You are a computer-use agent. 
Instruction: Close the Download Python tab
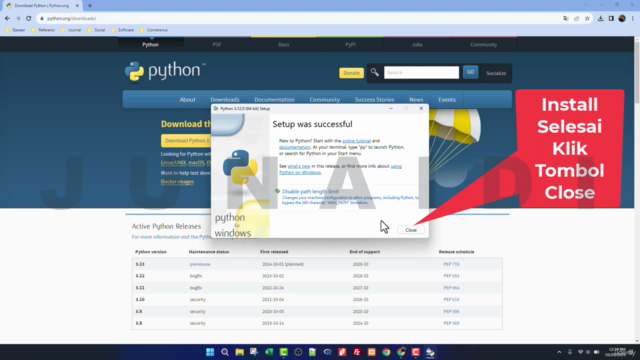pos(77,6)
